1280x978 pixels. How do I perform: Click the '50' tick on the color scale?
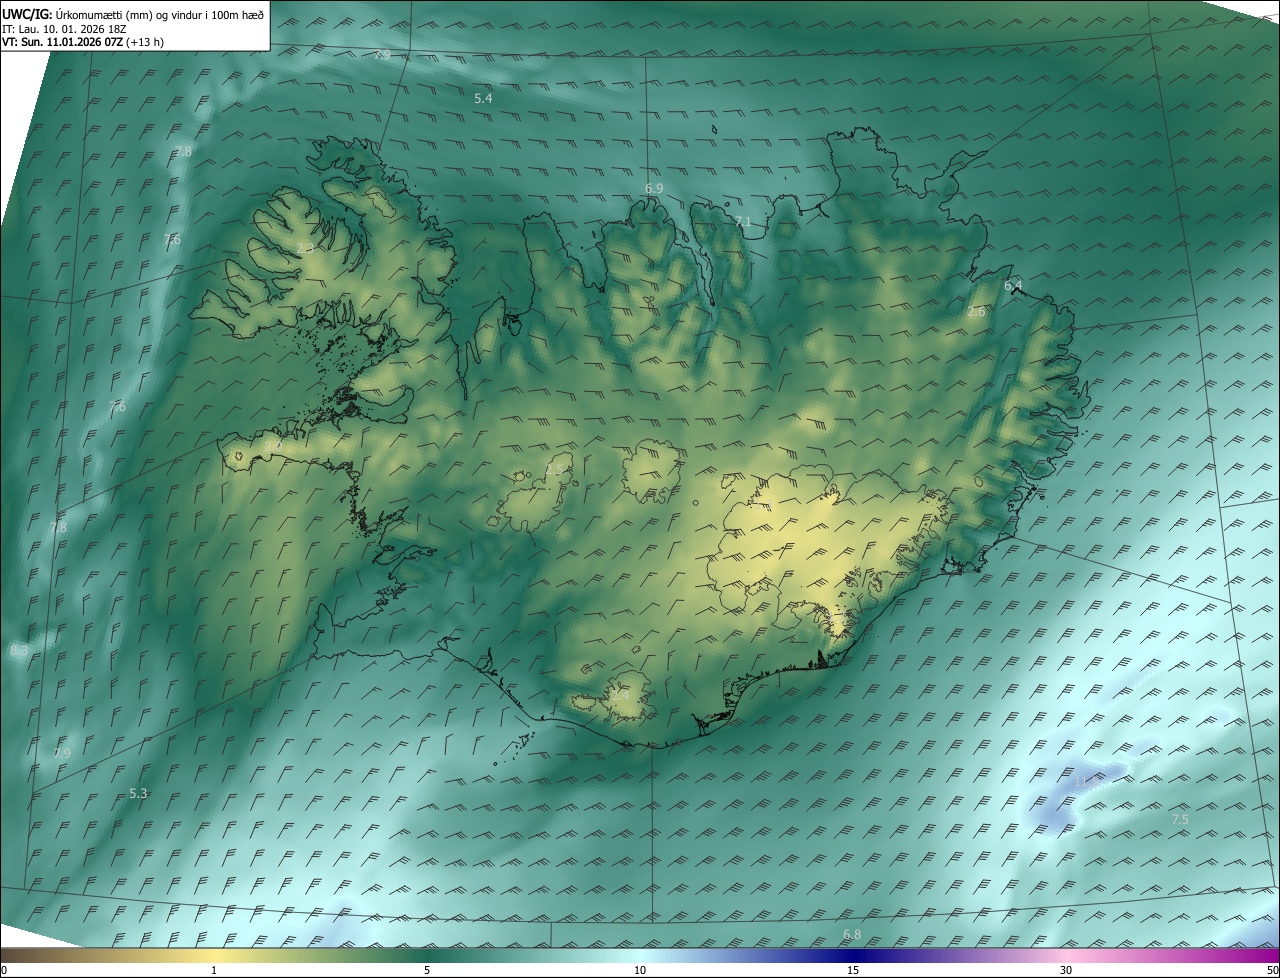point(1272,970)
